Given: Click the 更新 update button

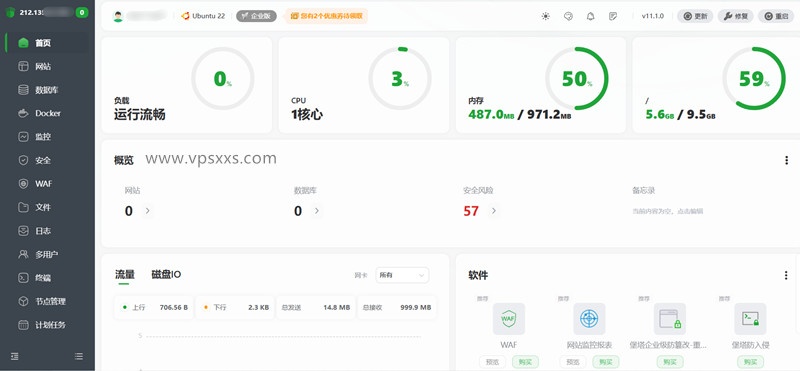Looking at the screenshot, I should tap(695, 16).
